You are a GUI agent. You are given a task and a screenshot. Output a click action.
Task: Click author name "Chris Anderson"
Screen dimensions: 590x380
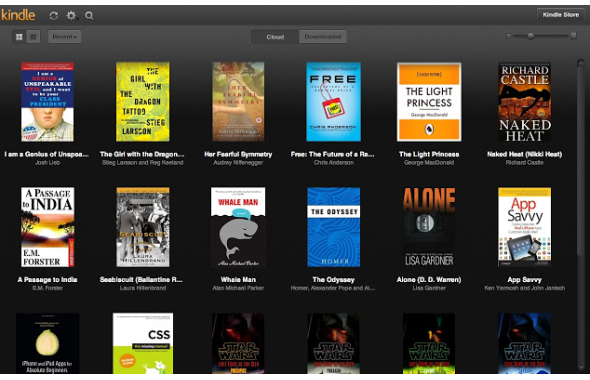coord(334,163)
